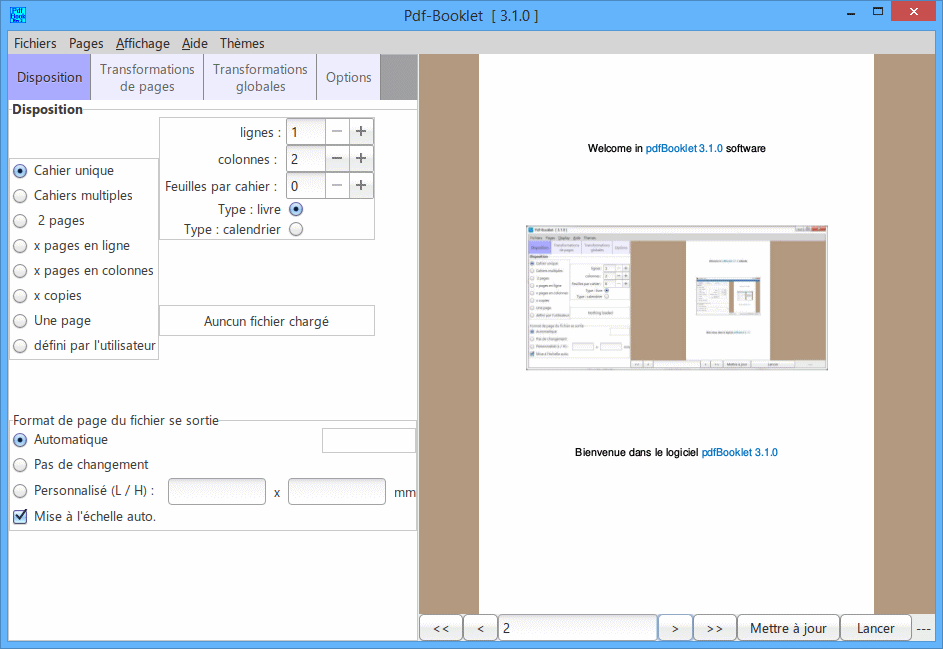Click the Mettre à jour button
Image resolution: width=943 pixels, height=649 pixels.
pyautogui.click(x=788, y=628)
